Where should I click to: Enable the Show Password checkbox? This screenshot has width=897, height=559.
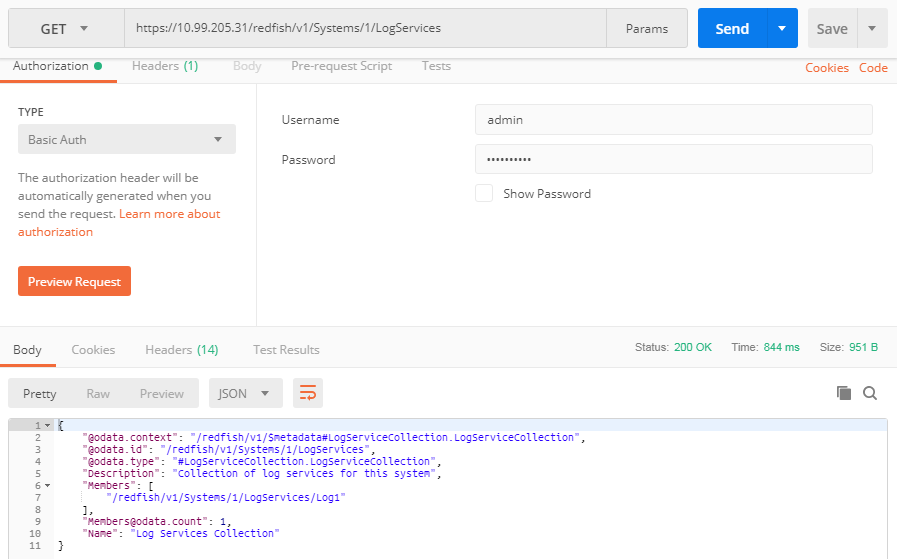(484, 193)
